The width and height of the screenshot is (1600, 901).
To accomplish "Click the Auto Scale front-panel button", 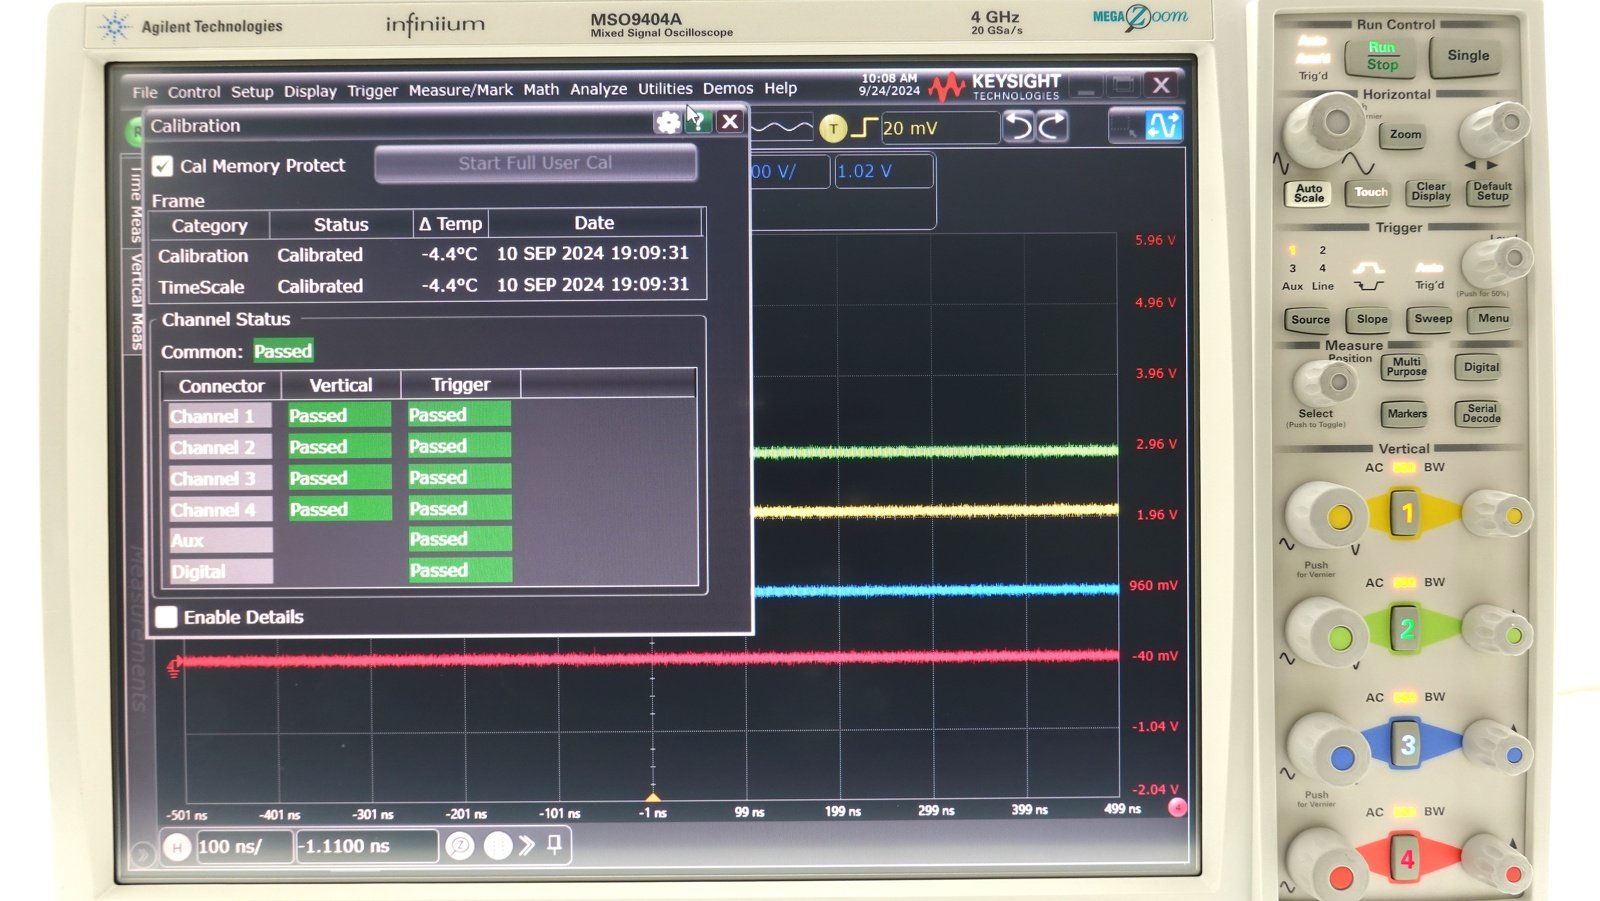I will tap(1308, 193).
